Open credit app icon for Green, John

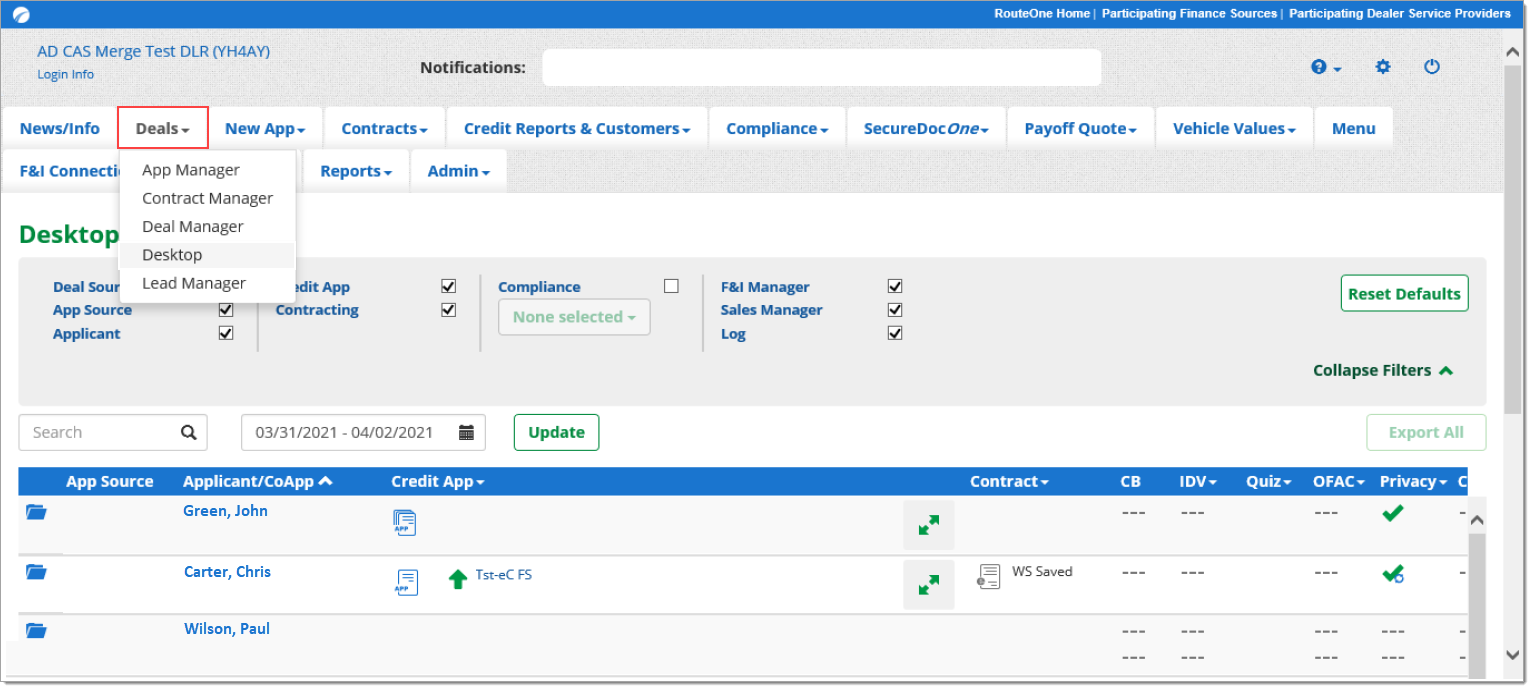(405, 523)
